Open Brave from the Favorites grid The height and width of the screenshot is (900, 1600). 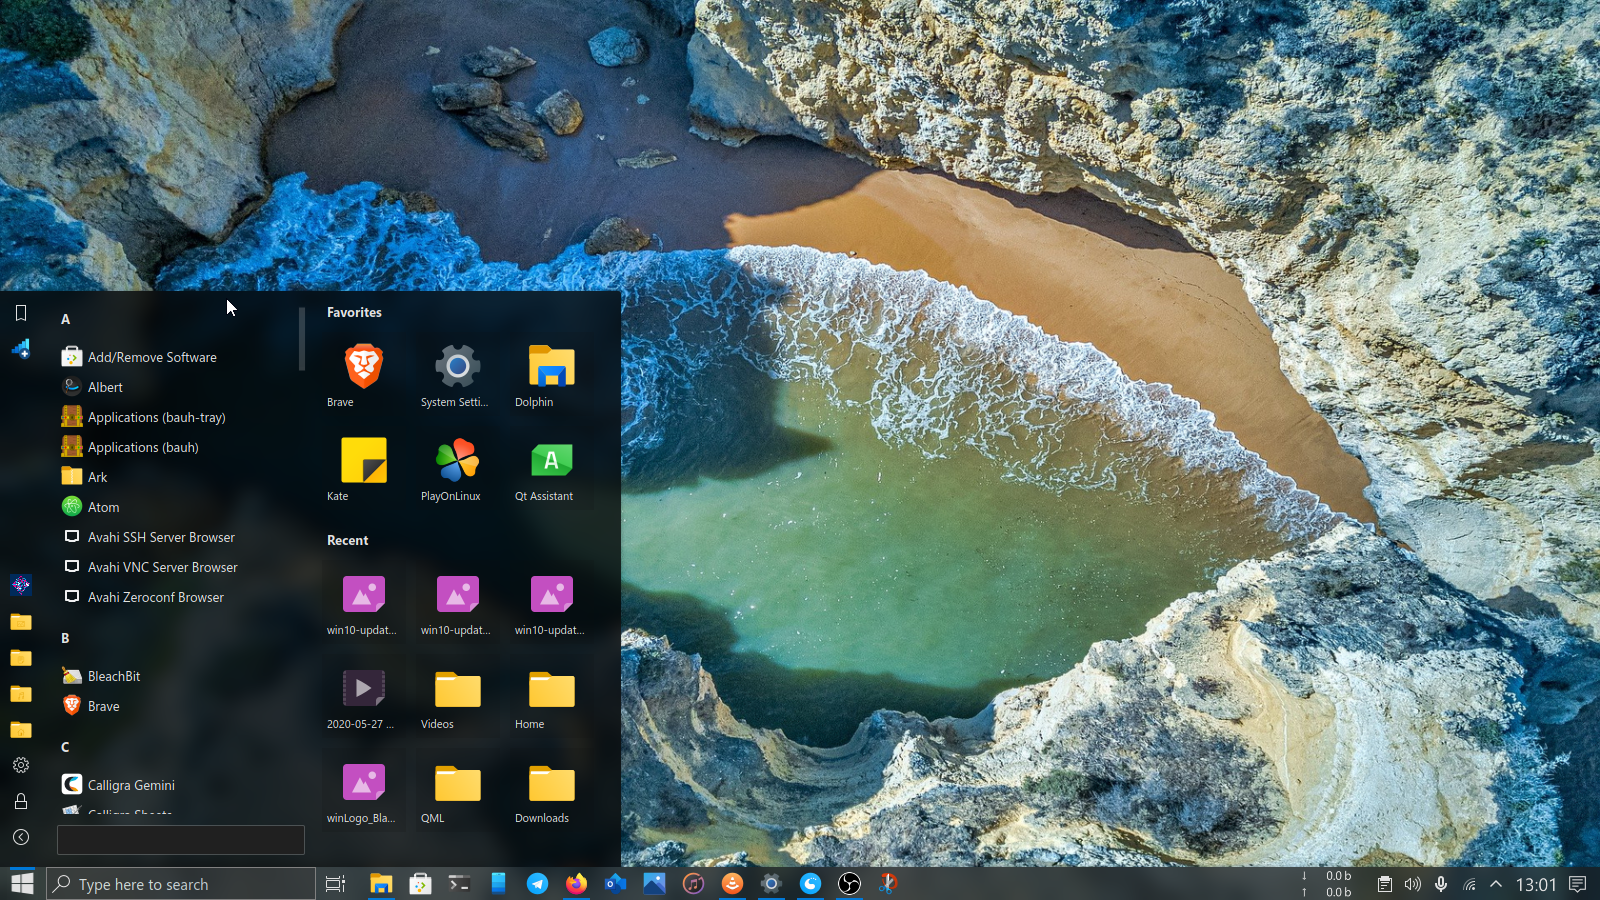point(363,368)
